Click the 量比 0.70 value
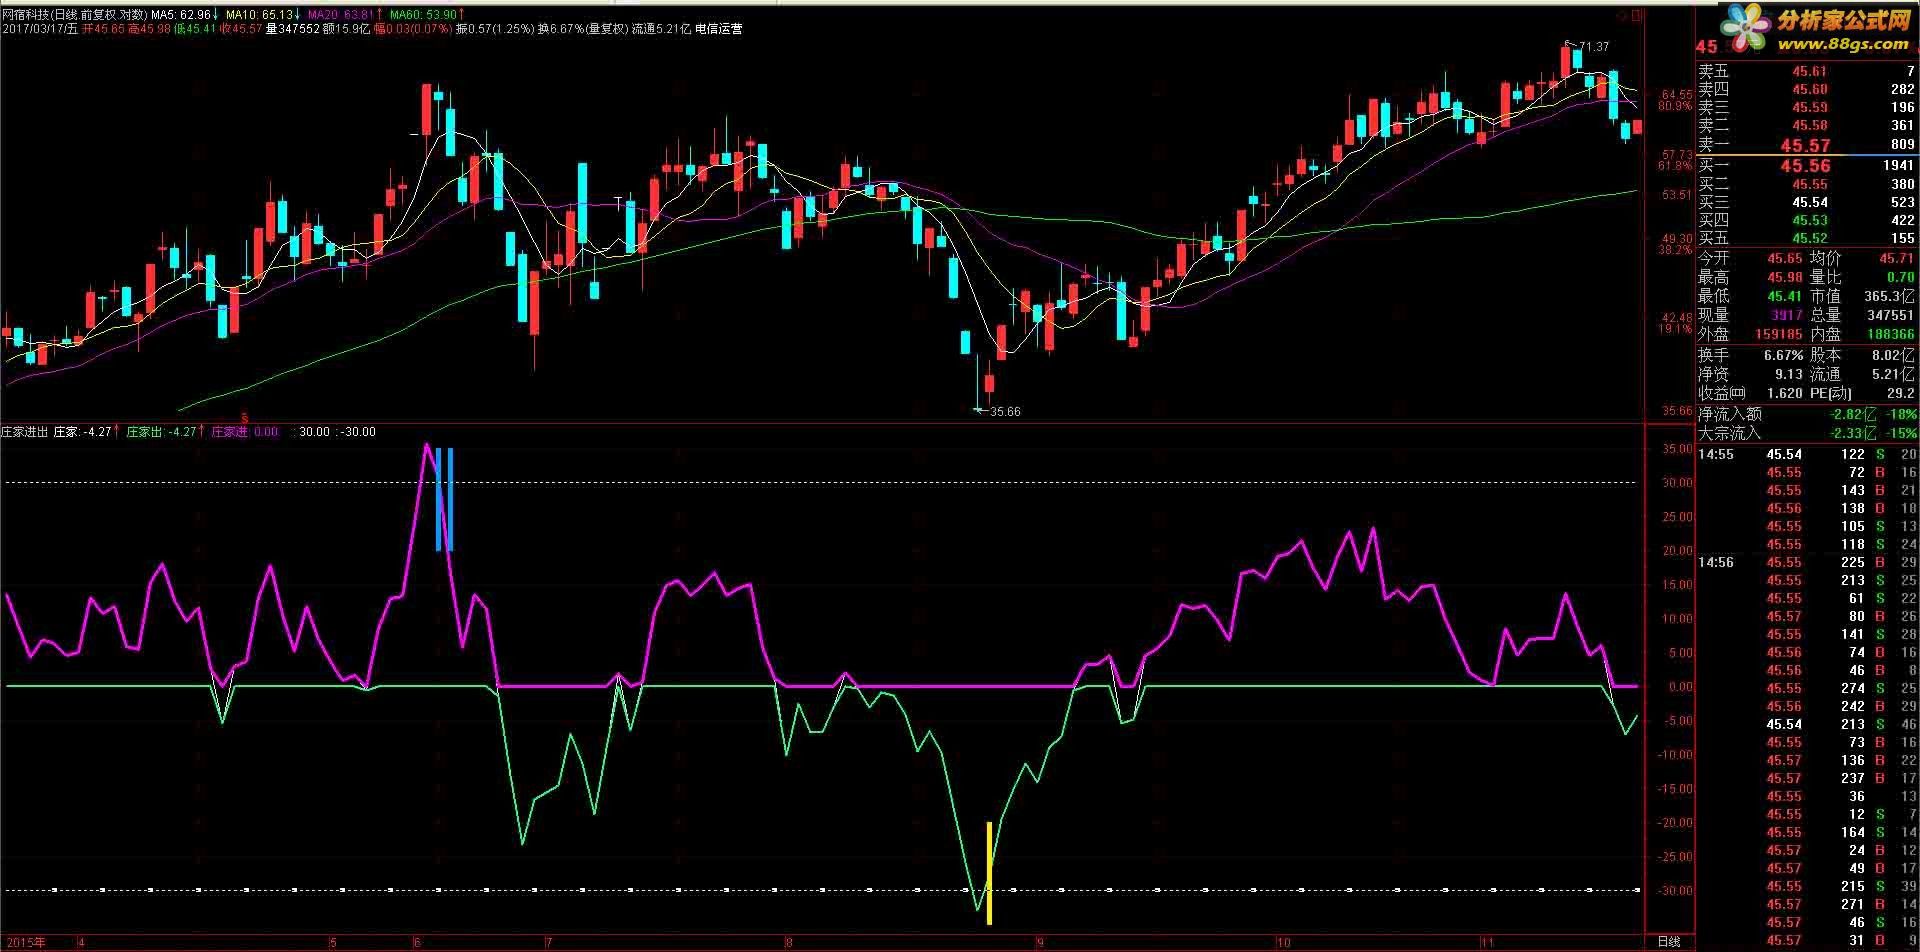 1901,277
